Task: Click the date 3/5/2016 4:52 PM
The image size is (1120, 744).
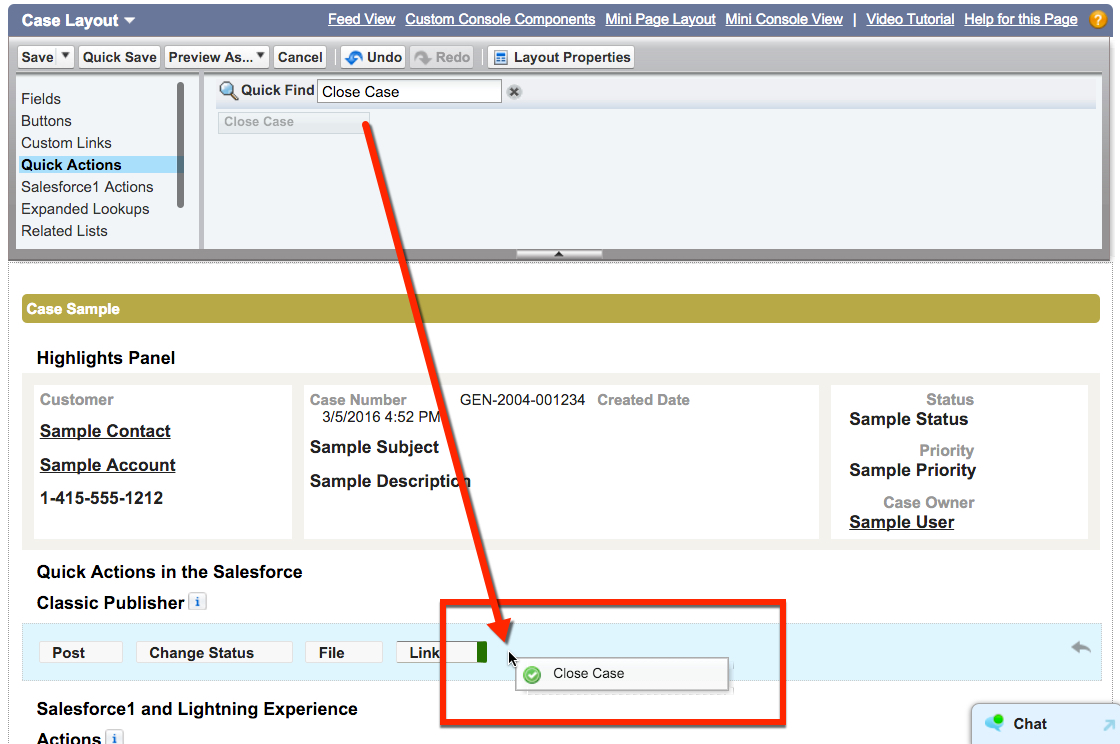Action: tap(381, 417)
